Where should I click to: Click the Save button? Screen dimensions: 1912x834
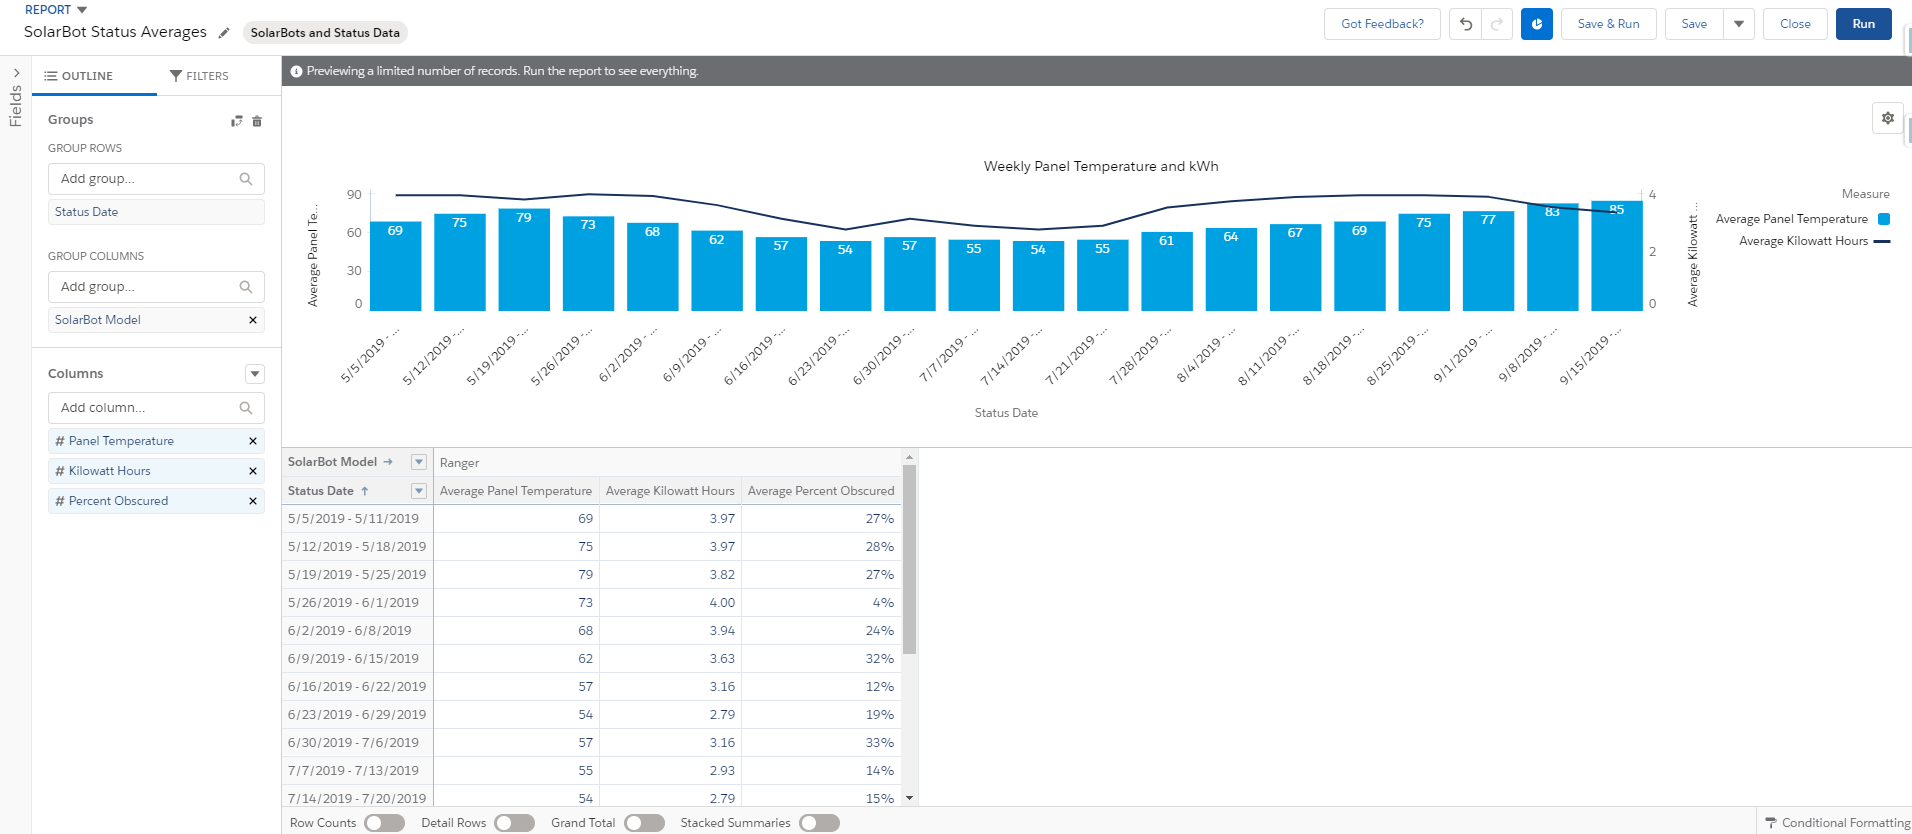1694,24
